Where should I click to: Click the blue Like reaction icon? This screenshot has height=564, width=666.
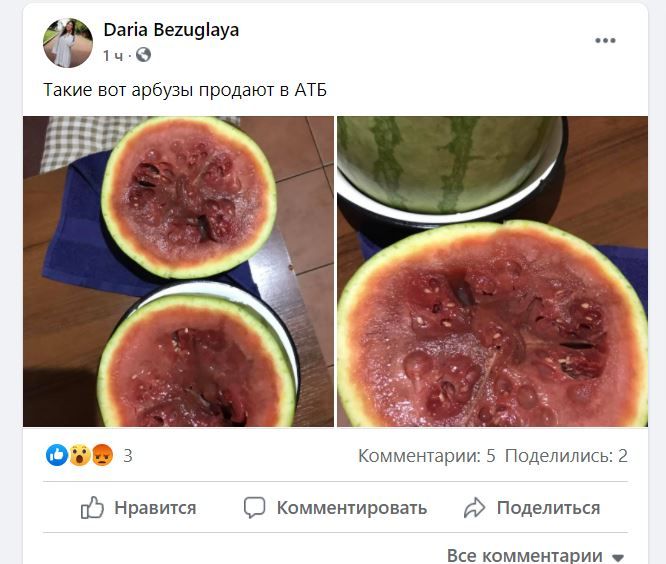coord(57,455)
